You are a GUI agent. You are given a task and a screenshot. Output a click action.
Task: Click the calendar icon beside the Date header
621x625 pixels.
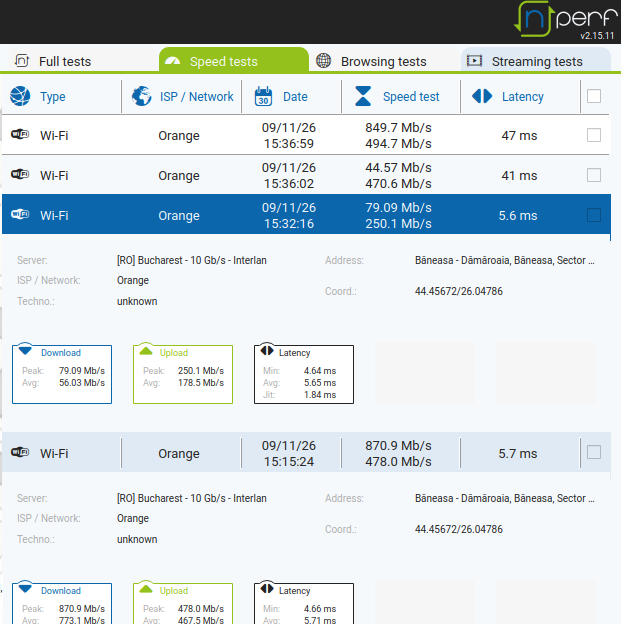[263, 96]
